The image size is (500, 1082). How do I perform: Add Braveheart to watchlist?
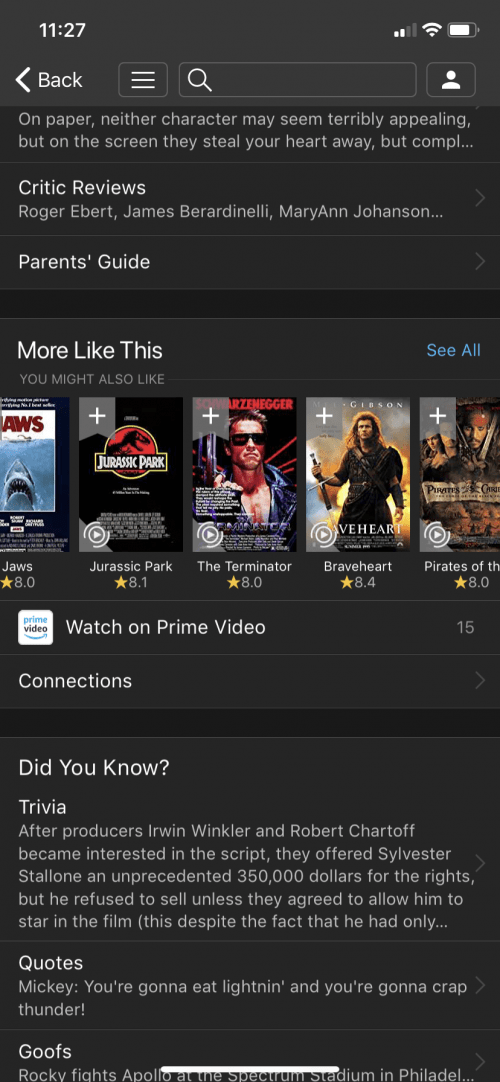323,416
